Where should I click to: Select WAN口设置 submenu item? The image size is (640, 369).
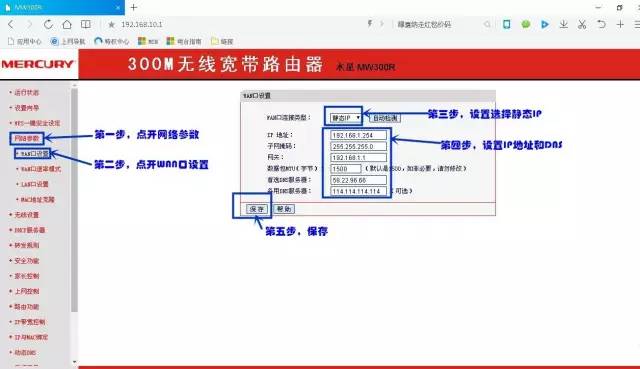click(35, 153)
